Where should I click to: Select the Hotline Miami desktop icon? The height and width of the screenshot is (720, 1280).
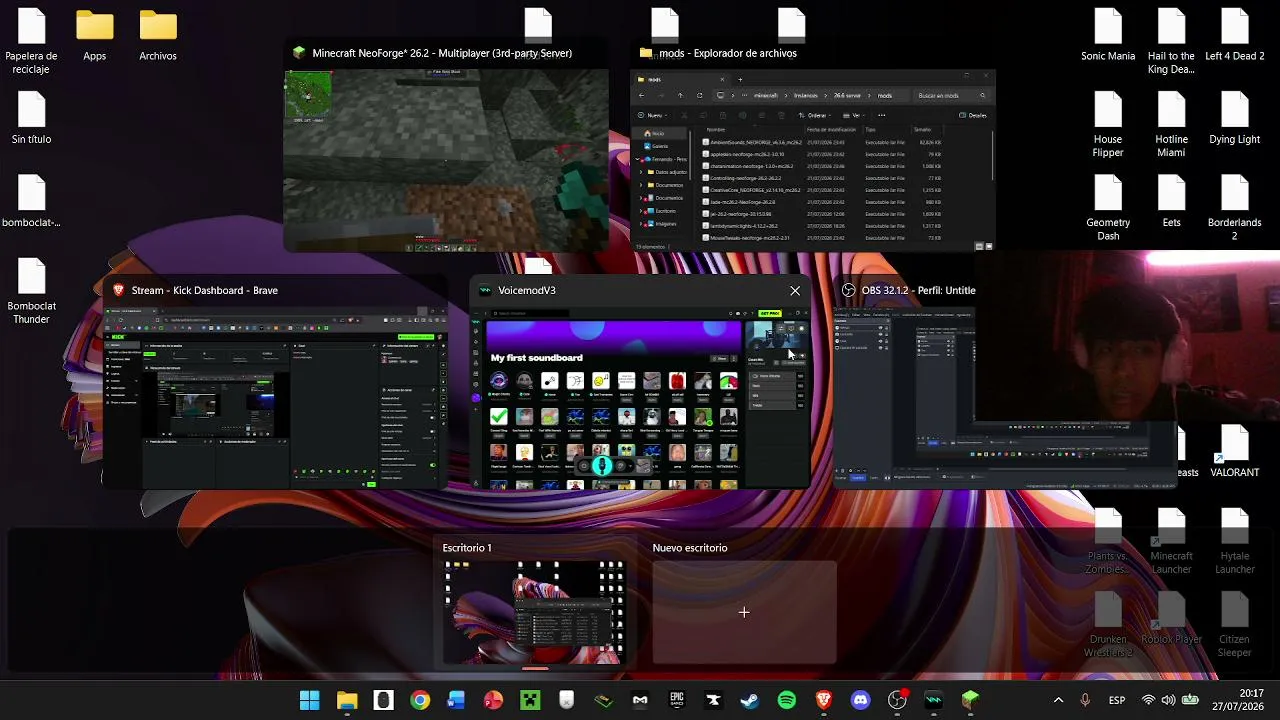tap(1172, 125)
